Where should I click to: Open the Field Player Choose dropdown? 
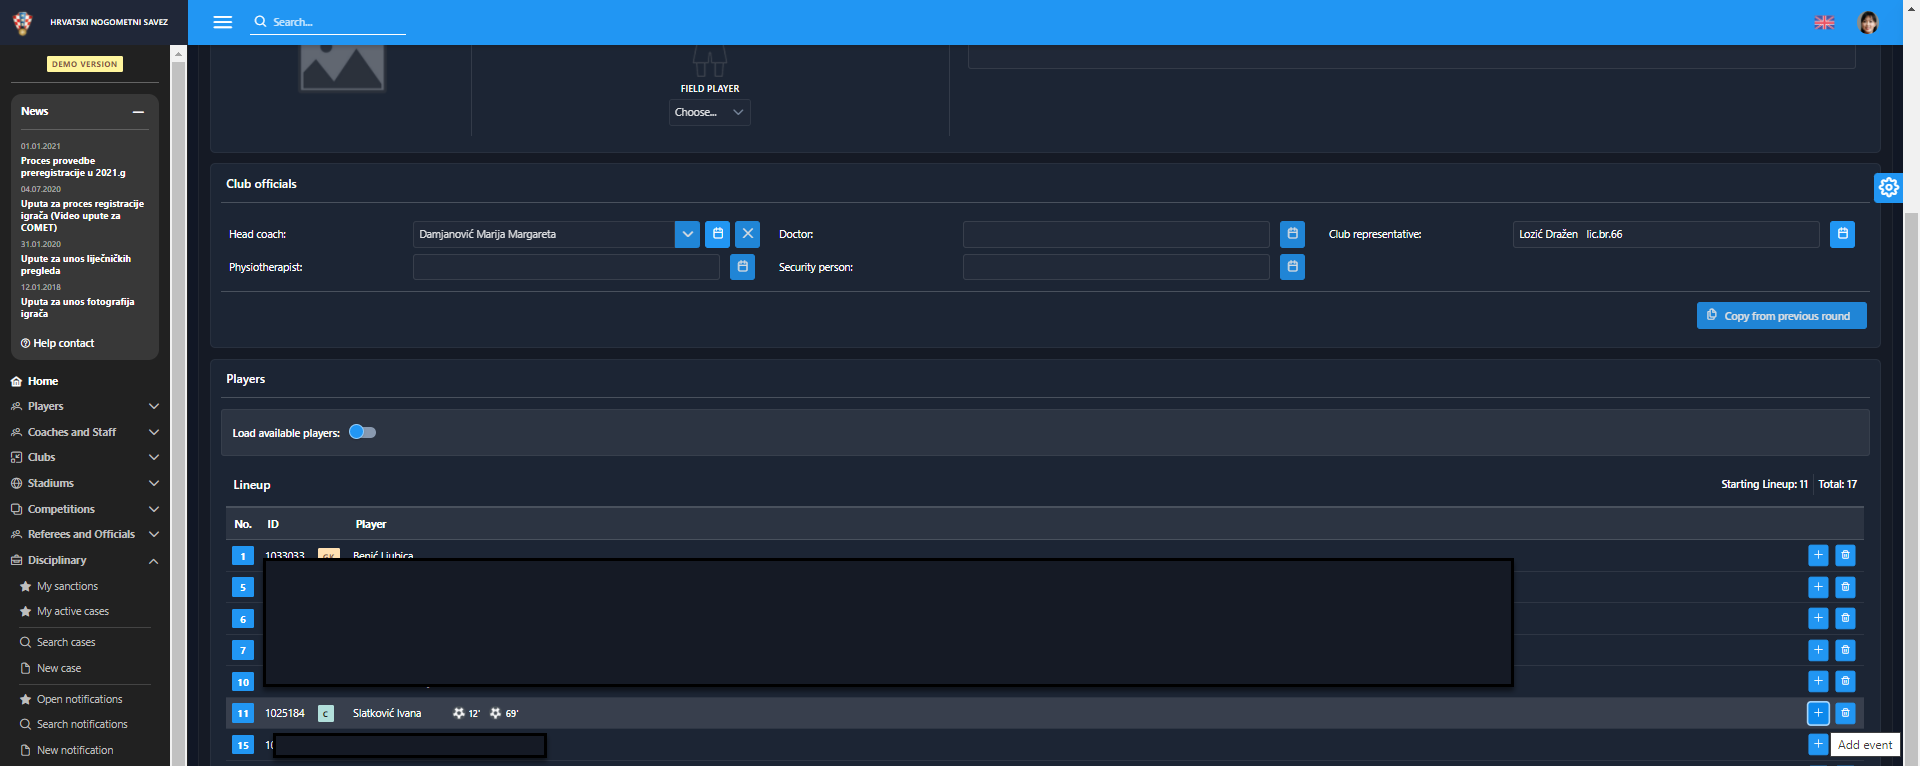pyautogui.click(x=709, y=112)
